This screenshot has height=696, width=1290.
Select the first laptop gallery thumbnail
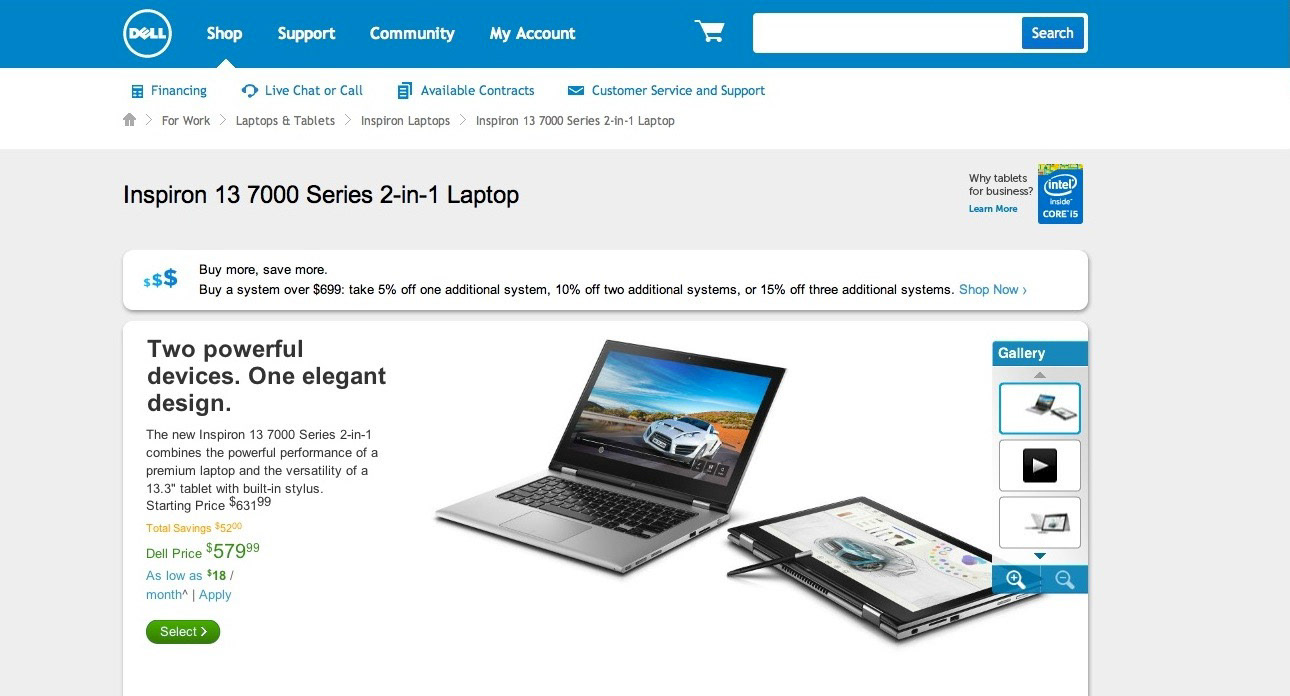coord(1040,408)
